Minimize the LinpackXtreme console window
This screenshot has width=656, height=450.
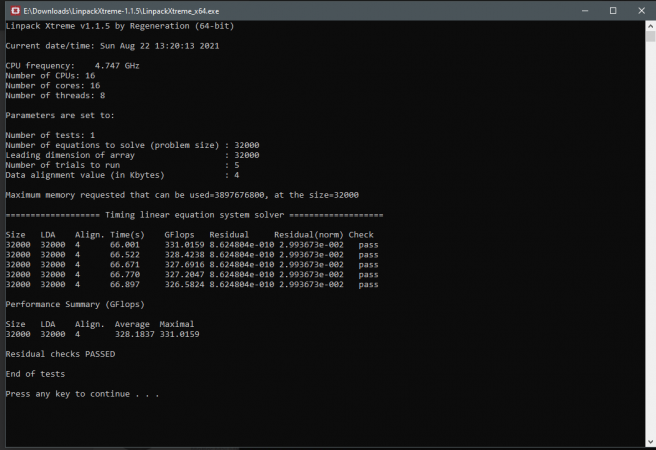tap(585, 11)
